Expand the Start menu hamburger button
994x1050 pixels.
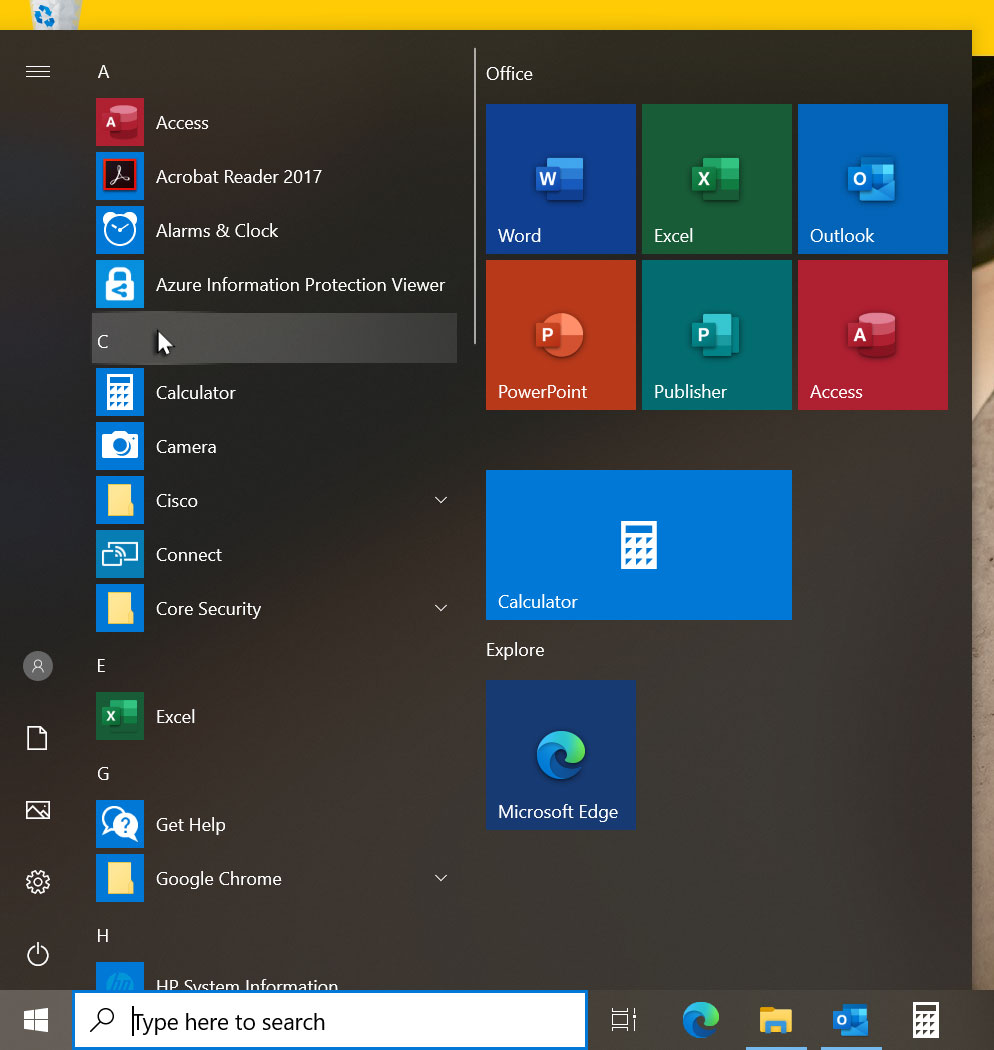tap(38, 71)
